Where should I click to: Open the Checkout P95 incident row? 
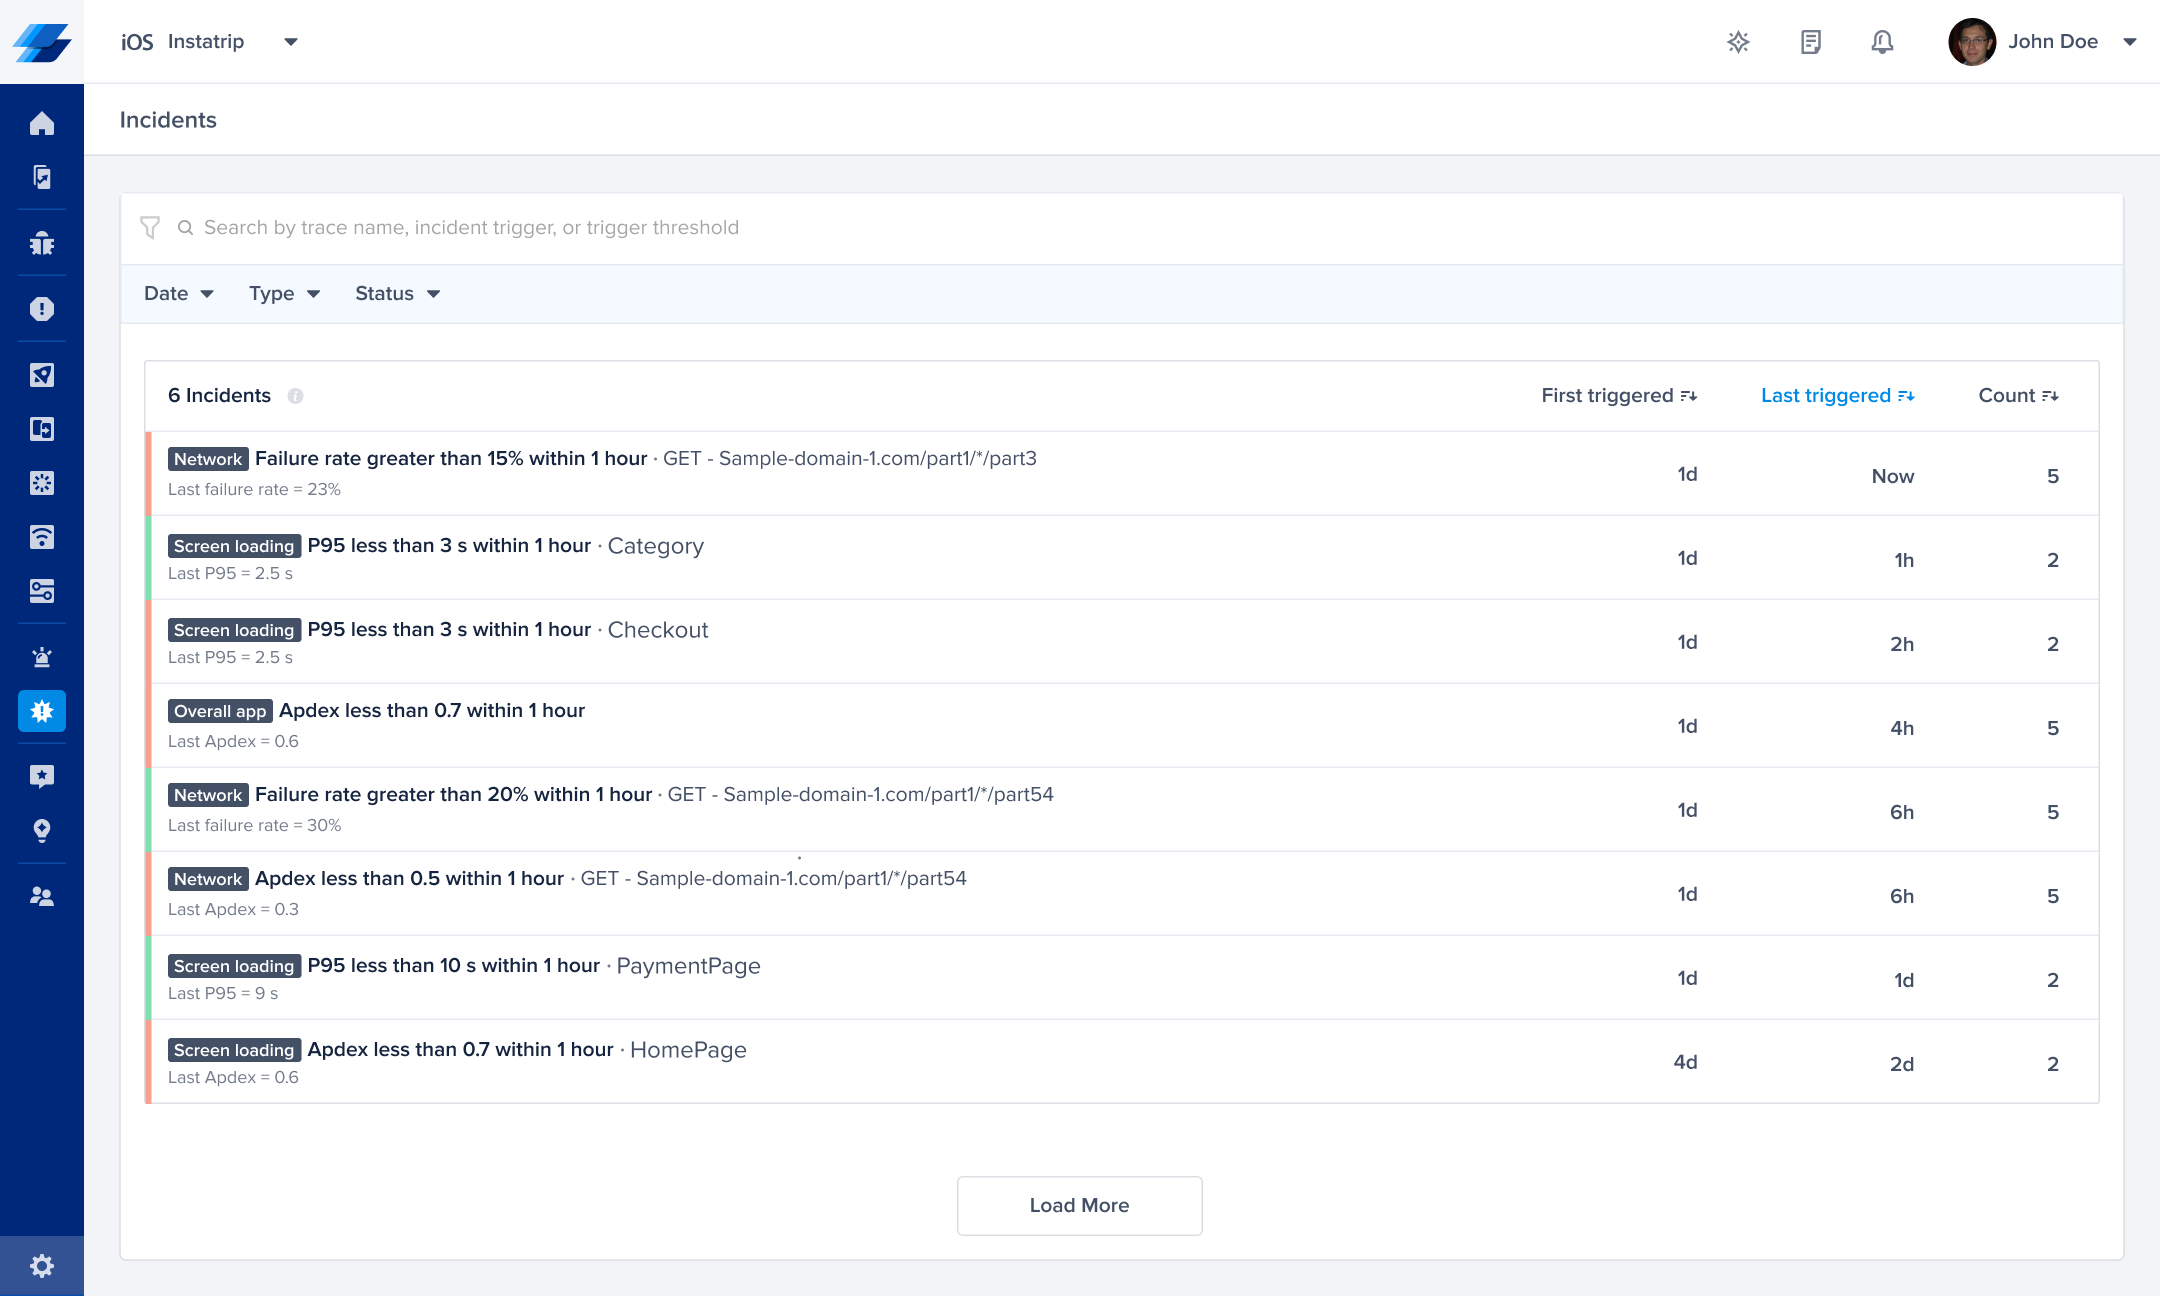[658, 630]
